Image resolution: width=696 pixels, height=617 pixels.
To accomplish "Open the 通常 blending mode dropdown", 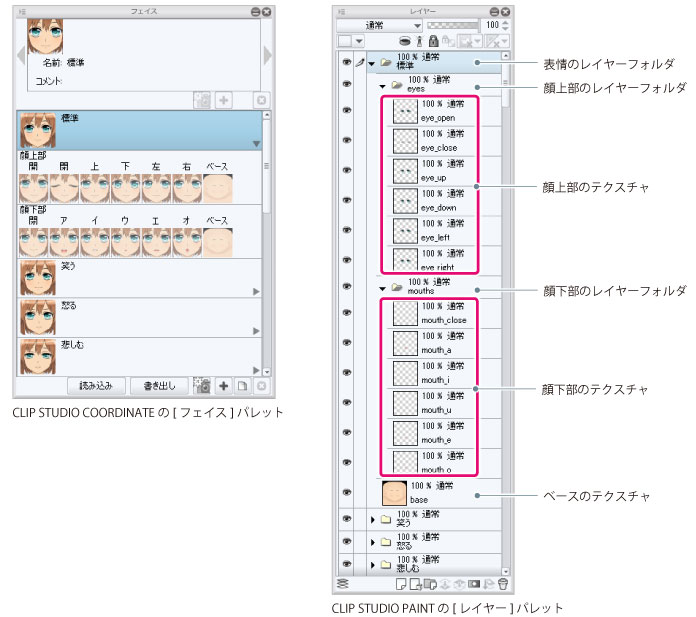I will [x=378, y=24].
